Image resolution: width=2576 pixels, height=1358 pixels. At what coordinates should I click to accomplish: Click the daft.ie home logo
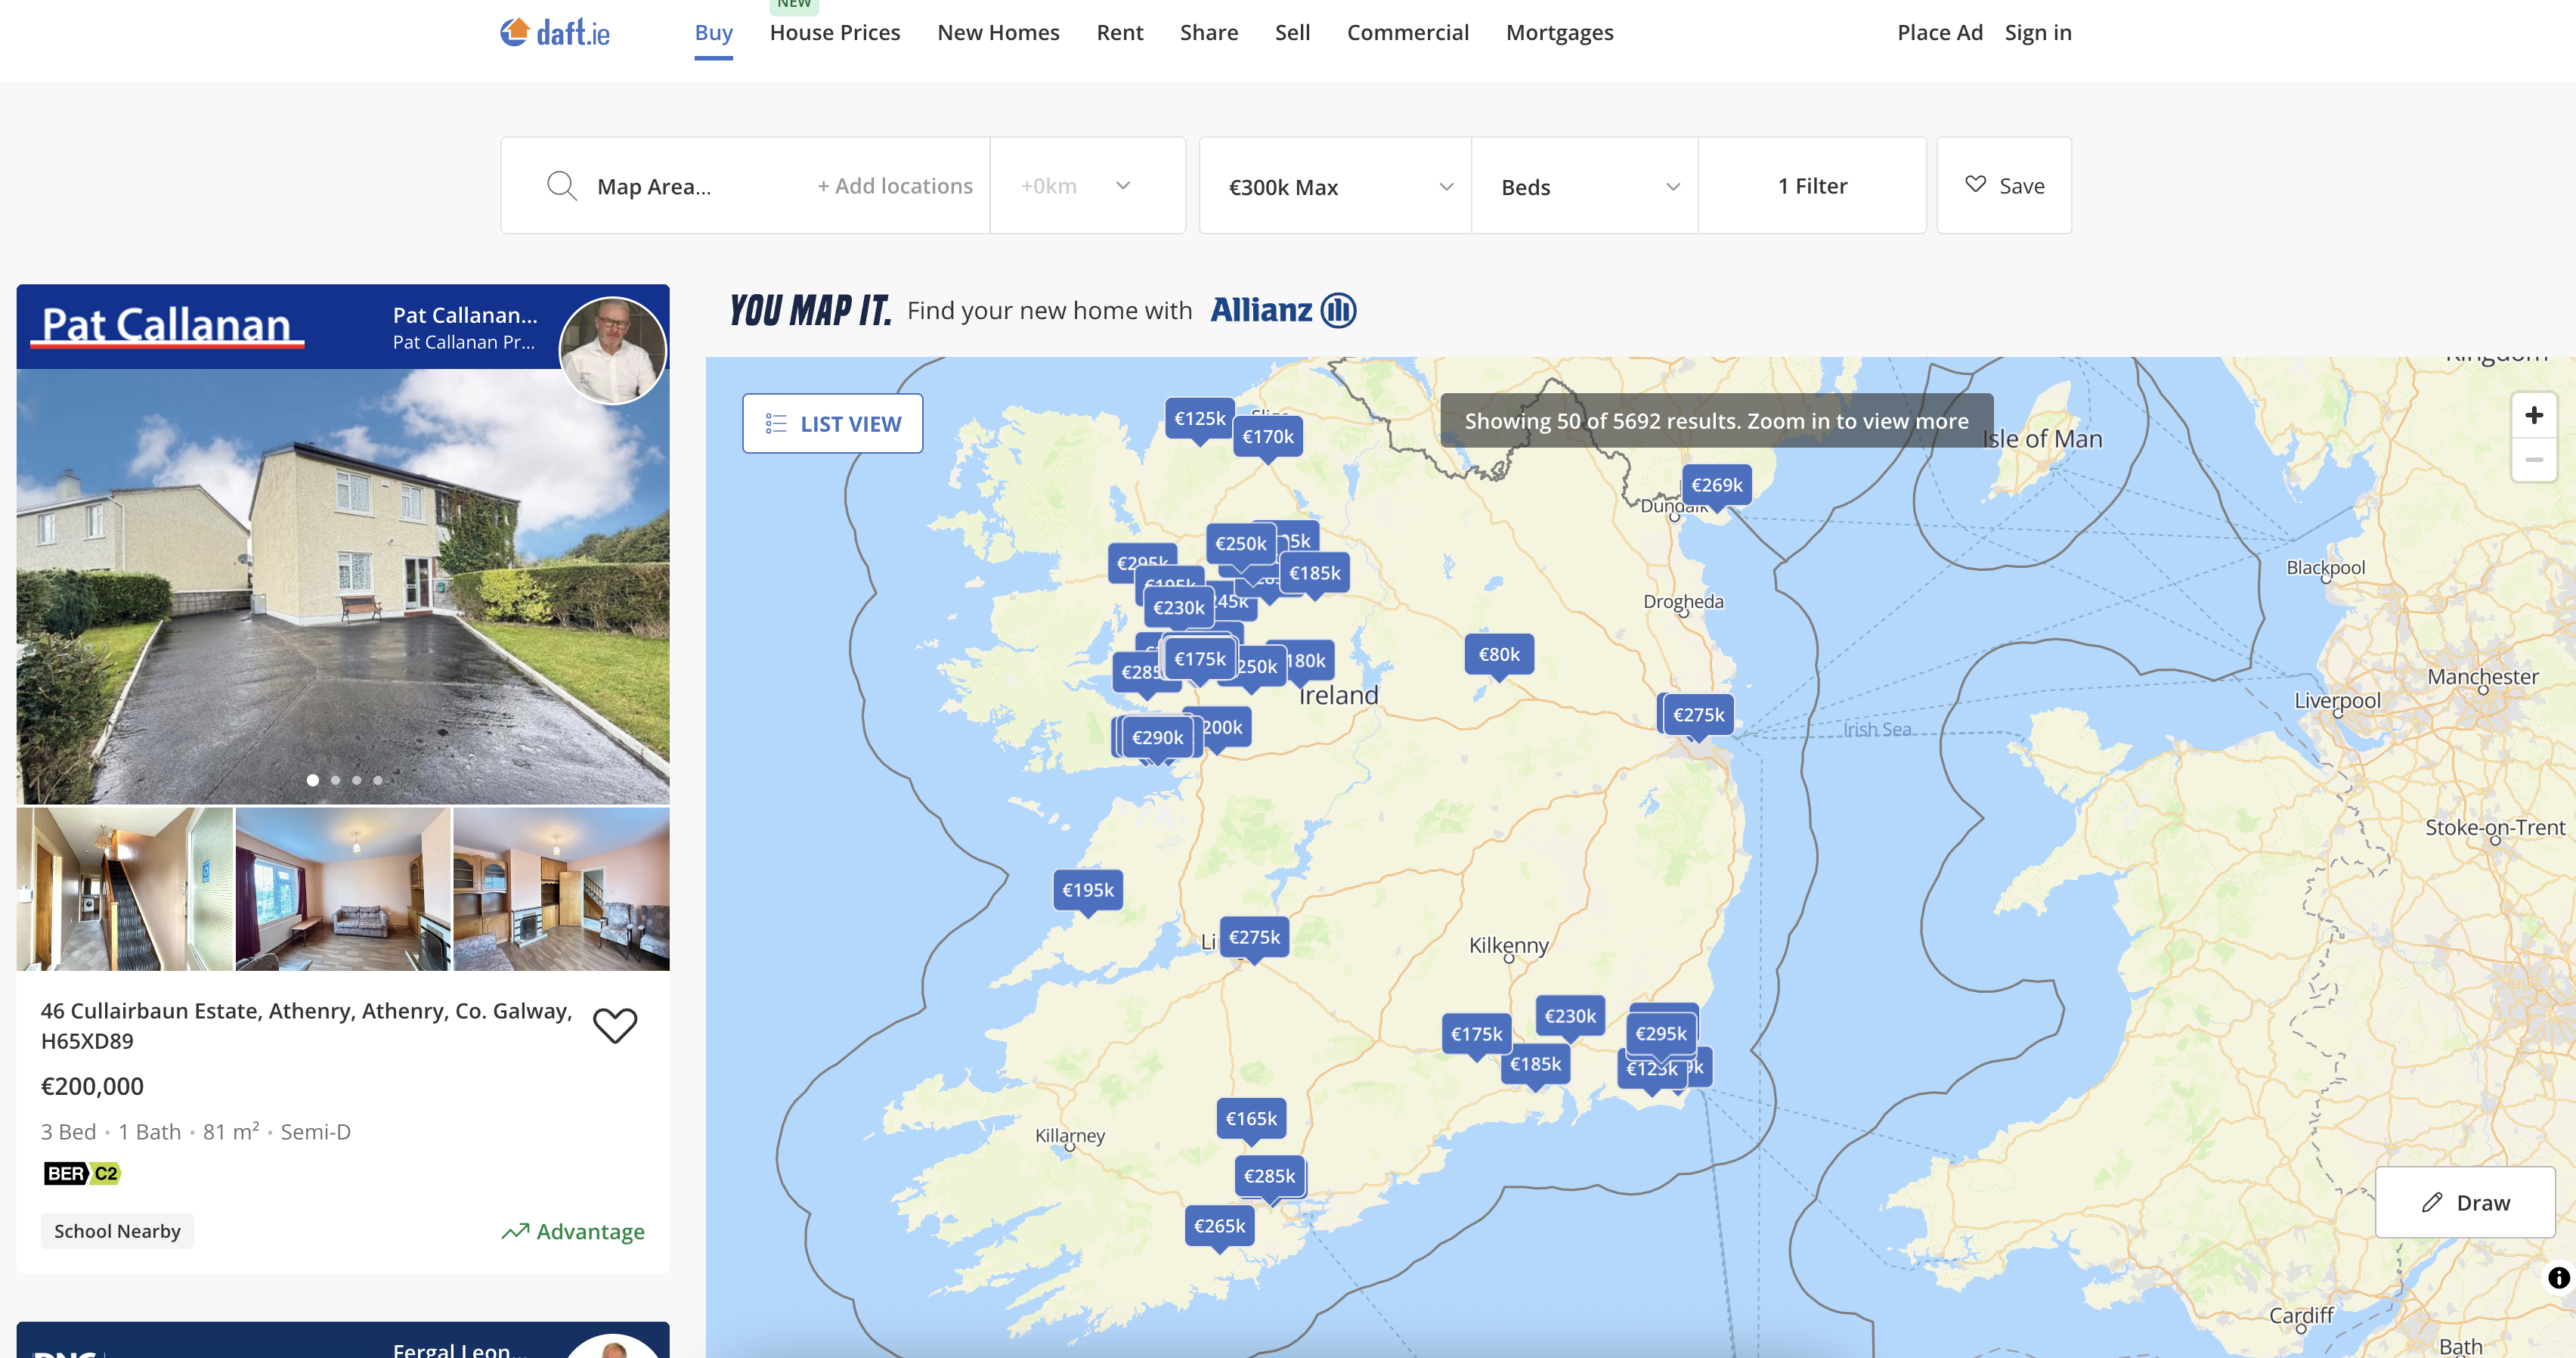point(554,33)
